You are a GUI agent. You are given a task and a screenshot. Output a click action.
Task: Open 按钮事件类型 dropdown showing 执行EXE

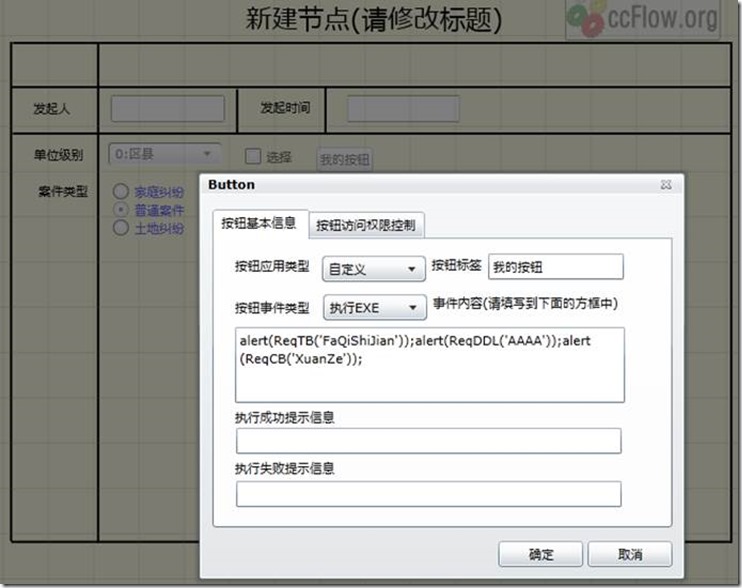coord(374,307)
